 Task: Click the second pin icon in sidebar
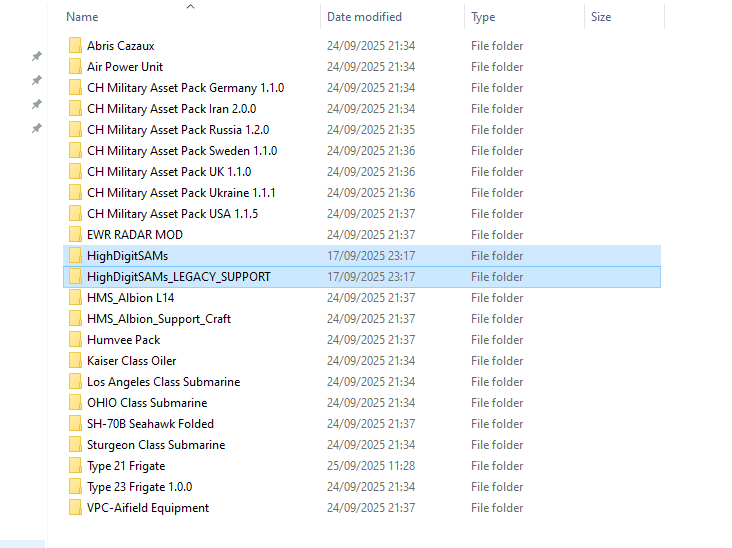(36, 80)
